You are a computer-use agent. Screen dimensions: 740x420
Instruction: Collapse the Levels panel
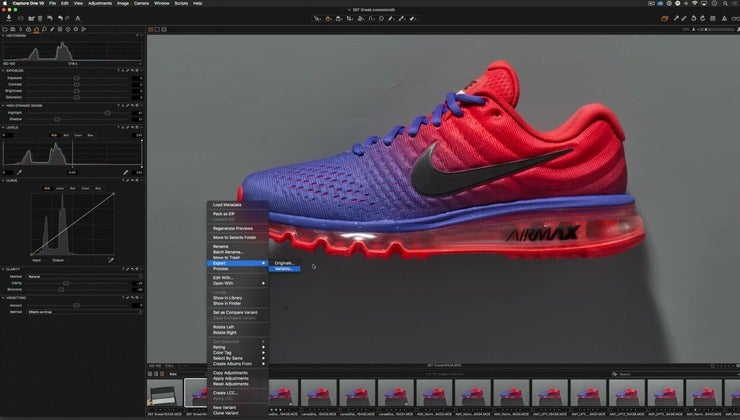3,127
